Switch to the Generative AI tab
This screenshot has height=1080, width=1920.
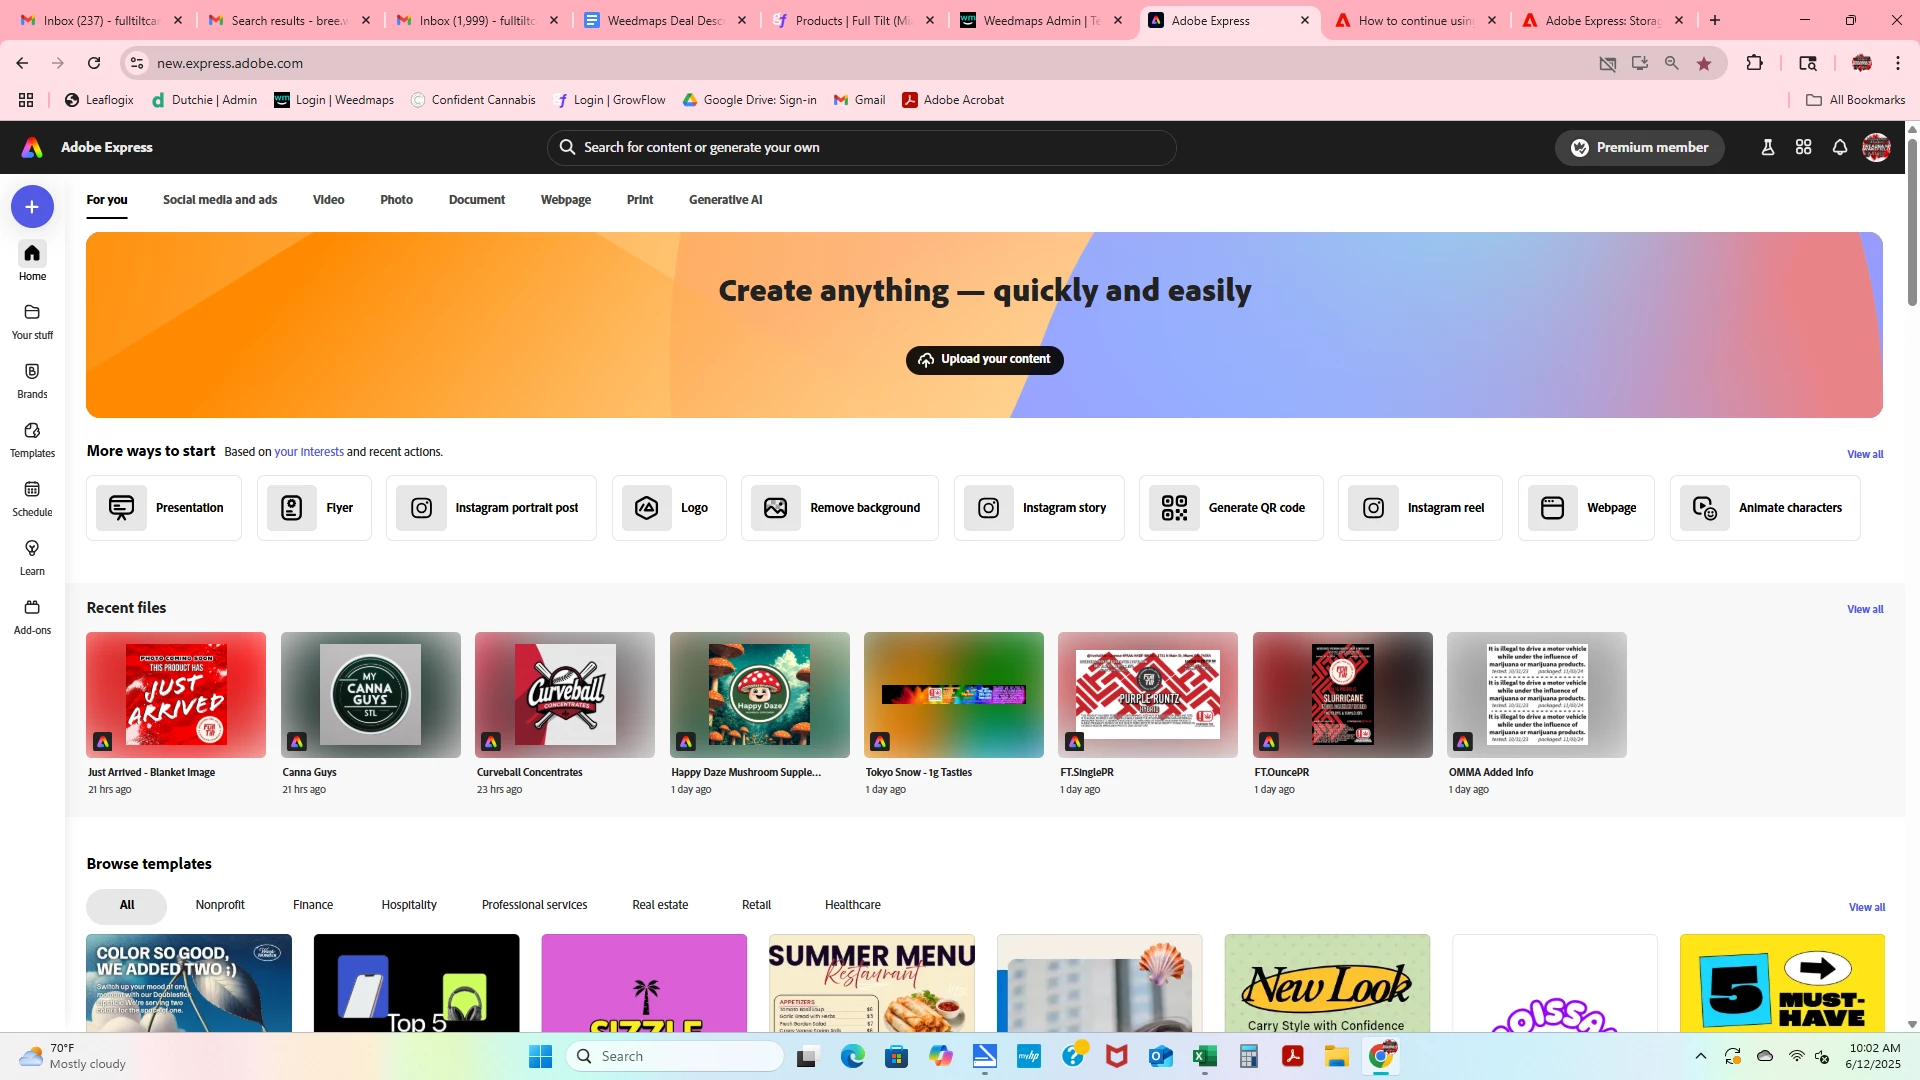coord(725,200)
